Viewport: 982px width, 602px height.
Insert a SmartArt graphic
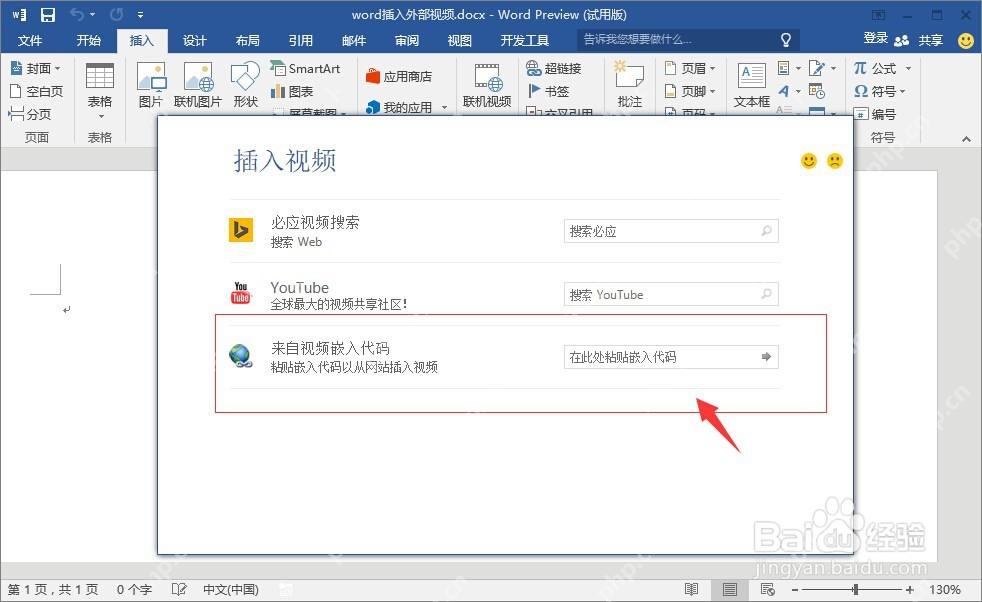coord(306,68)
